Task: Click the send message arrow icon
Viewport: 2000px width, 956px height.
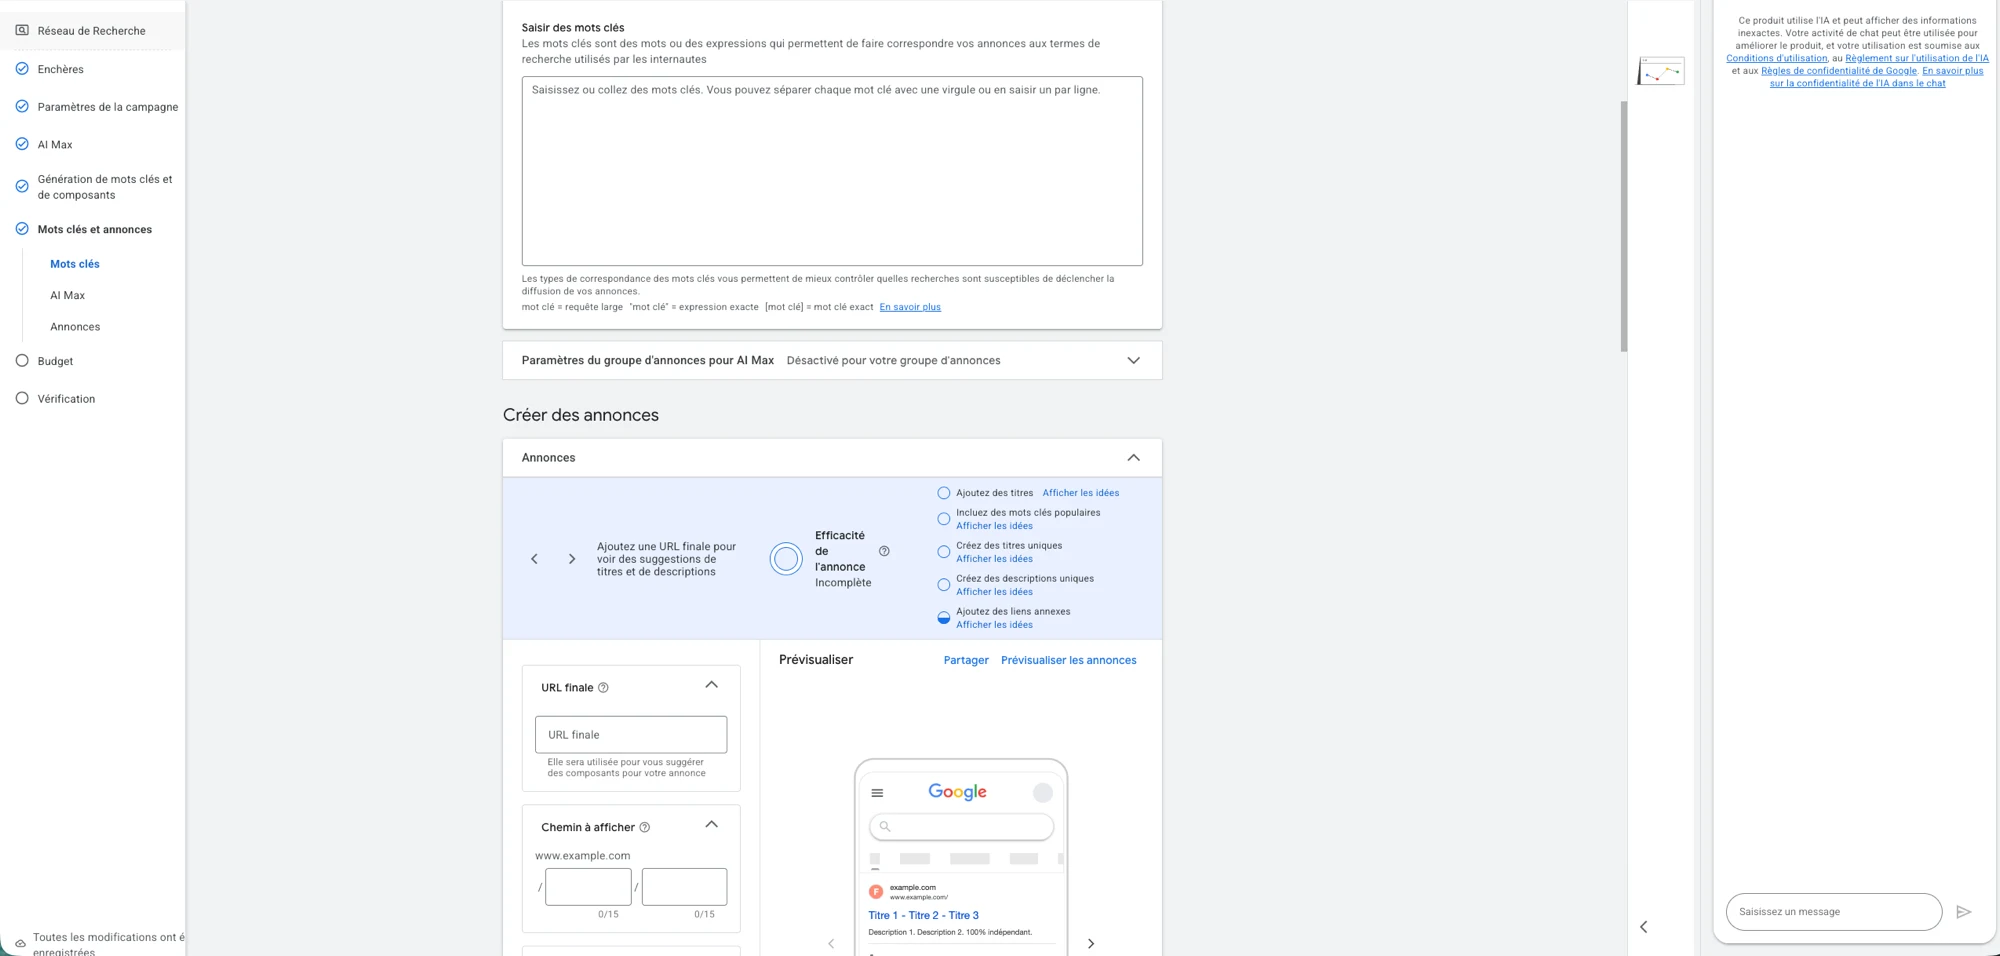Action: click(1963, 912)
